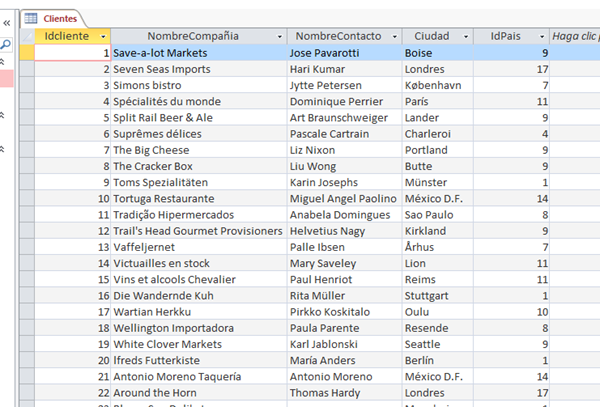The width and height of the screenshot is (600, 407).
Task: Click the 'Trail's Head Gourmet Provisioners' cell
Action: 199,231
